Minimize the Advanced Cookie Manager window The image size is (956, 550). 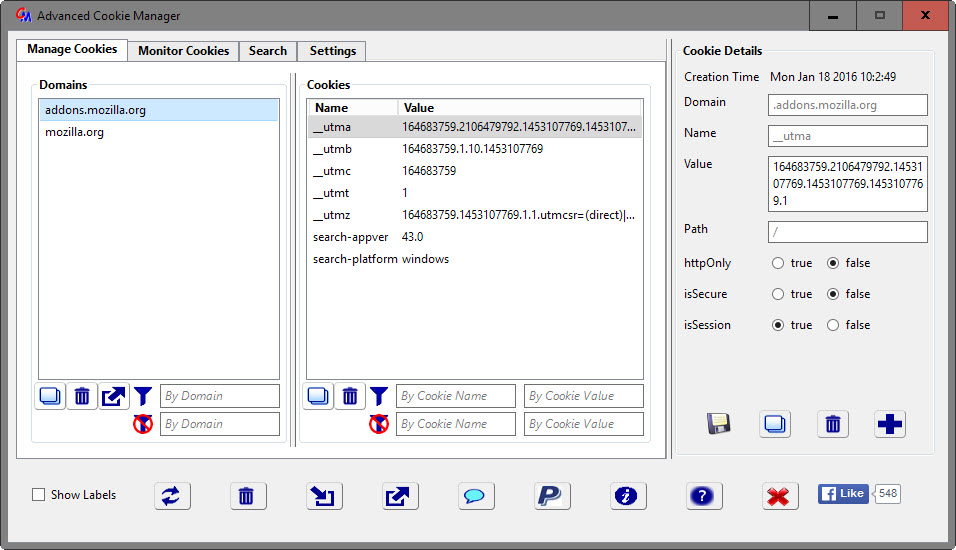click(833, 16)
